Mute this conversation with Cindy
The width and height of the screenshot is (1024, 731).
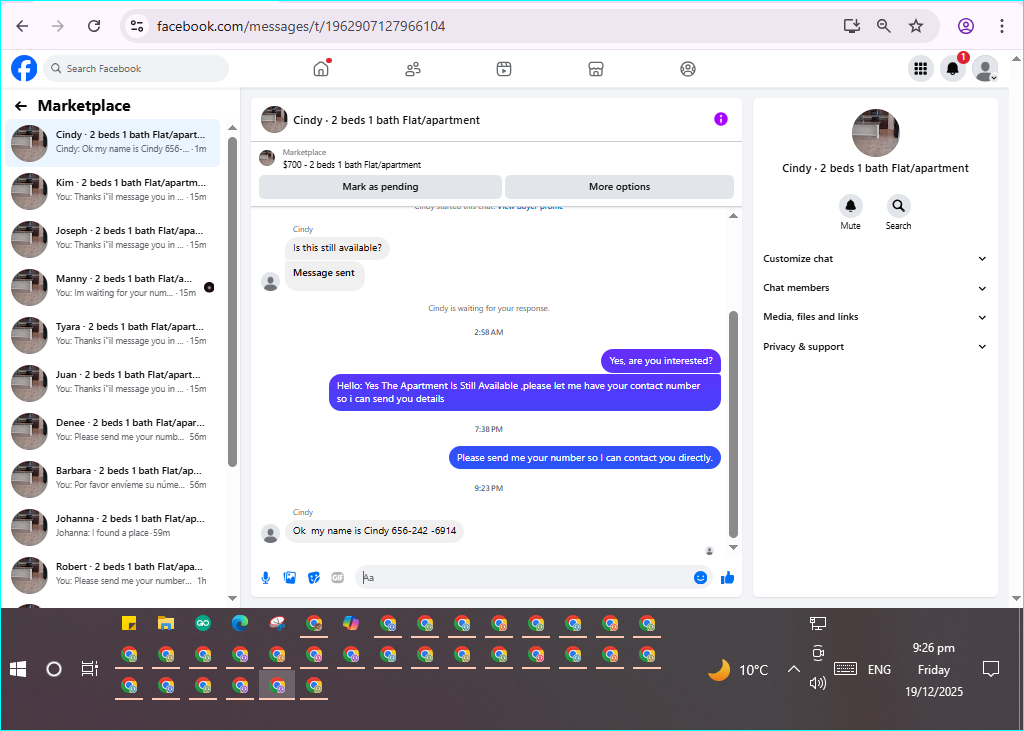[x=850, y=206]
